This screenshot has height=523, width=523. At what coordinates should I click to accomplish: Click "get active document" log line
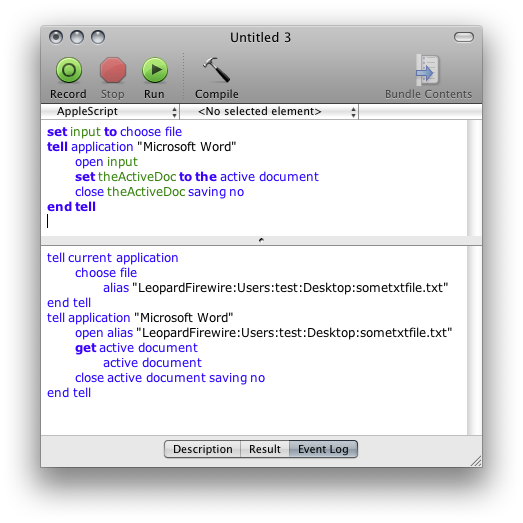136,348
